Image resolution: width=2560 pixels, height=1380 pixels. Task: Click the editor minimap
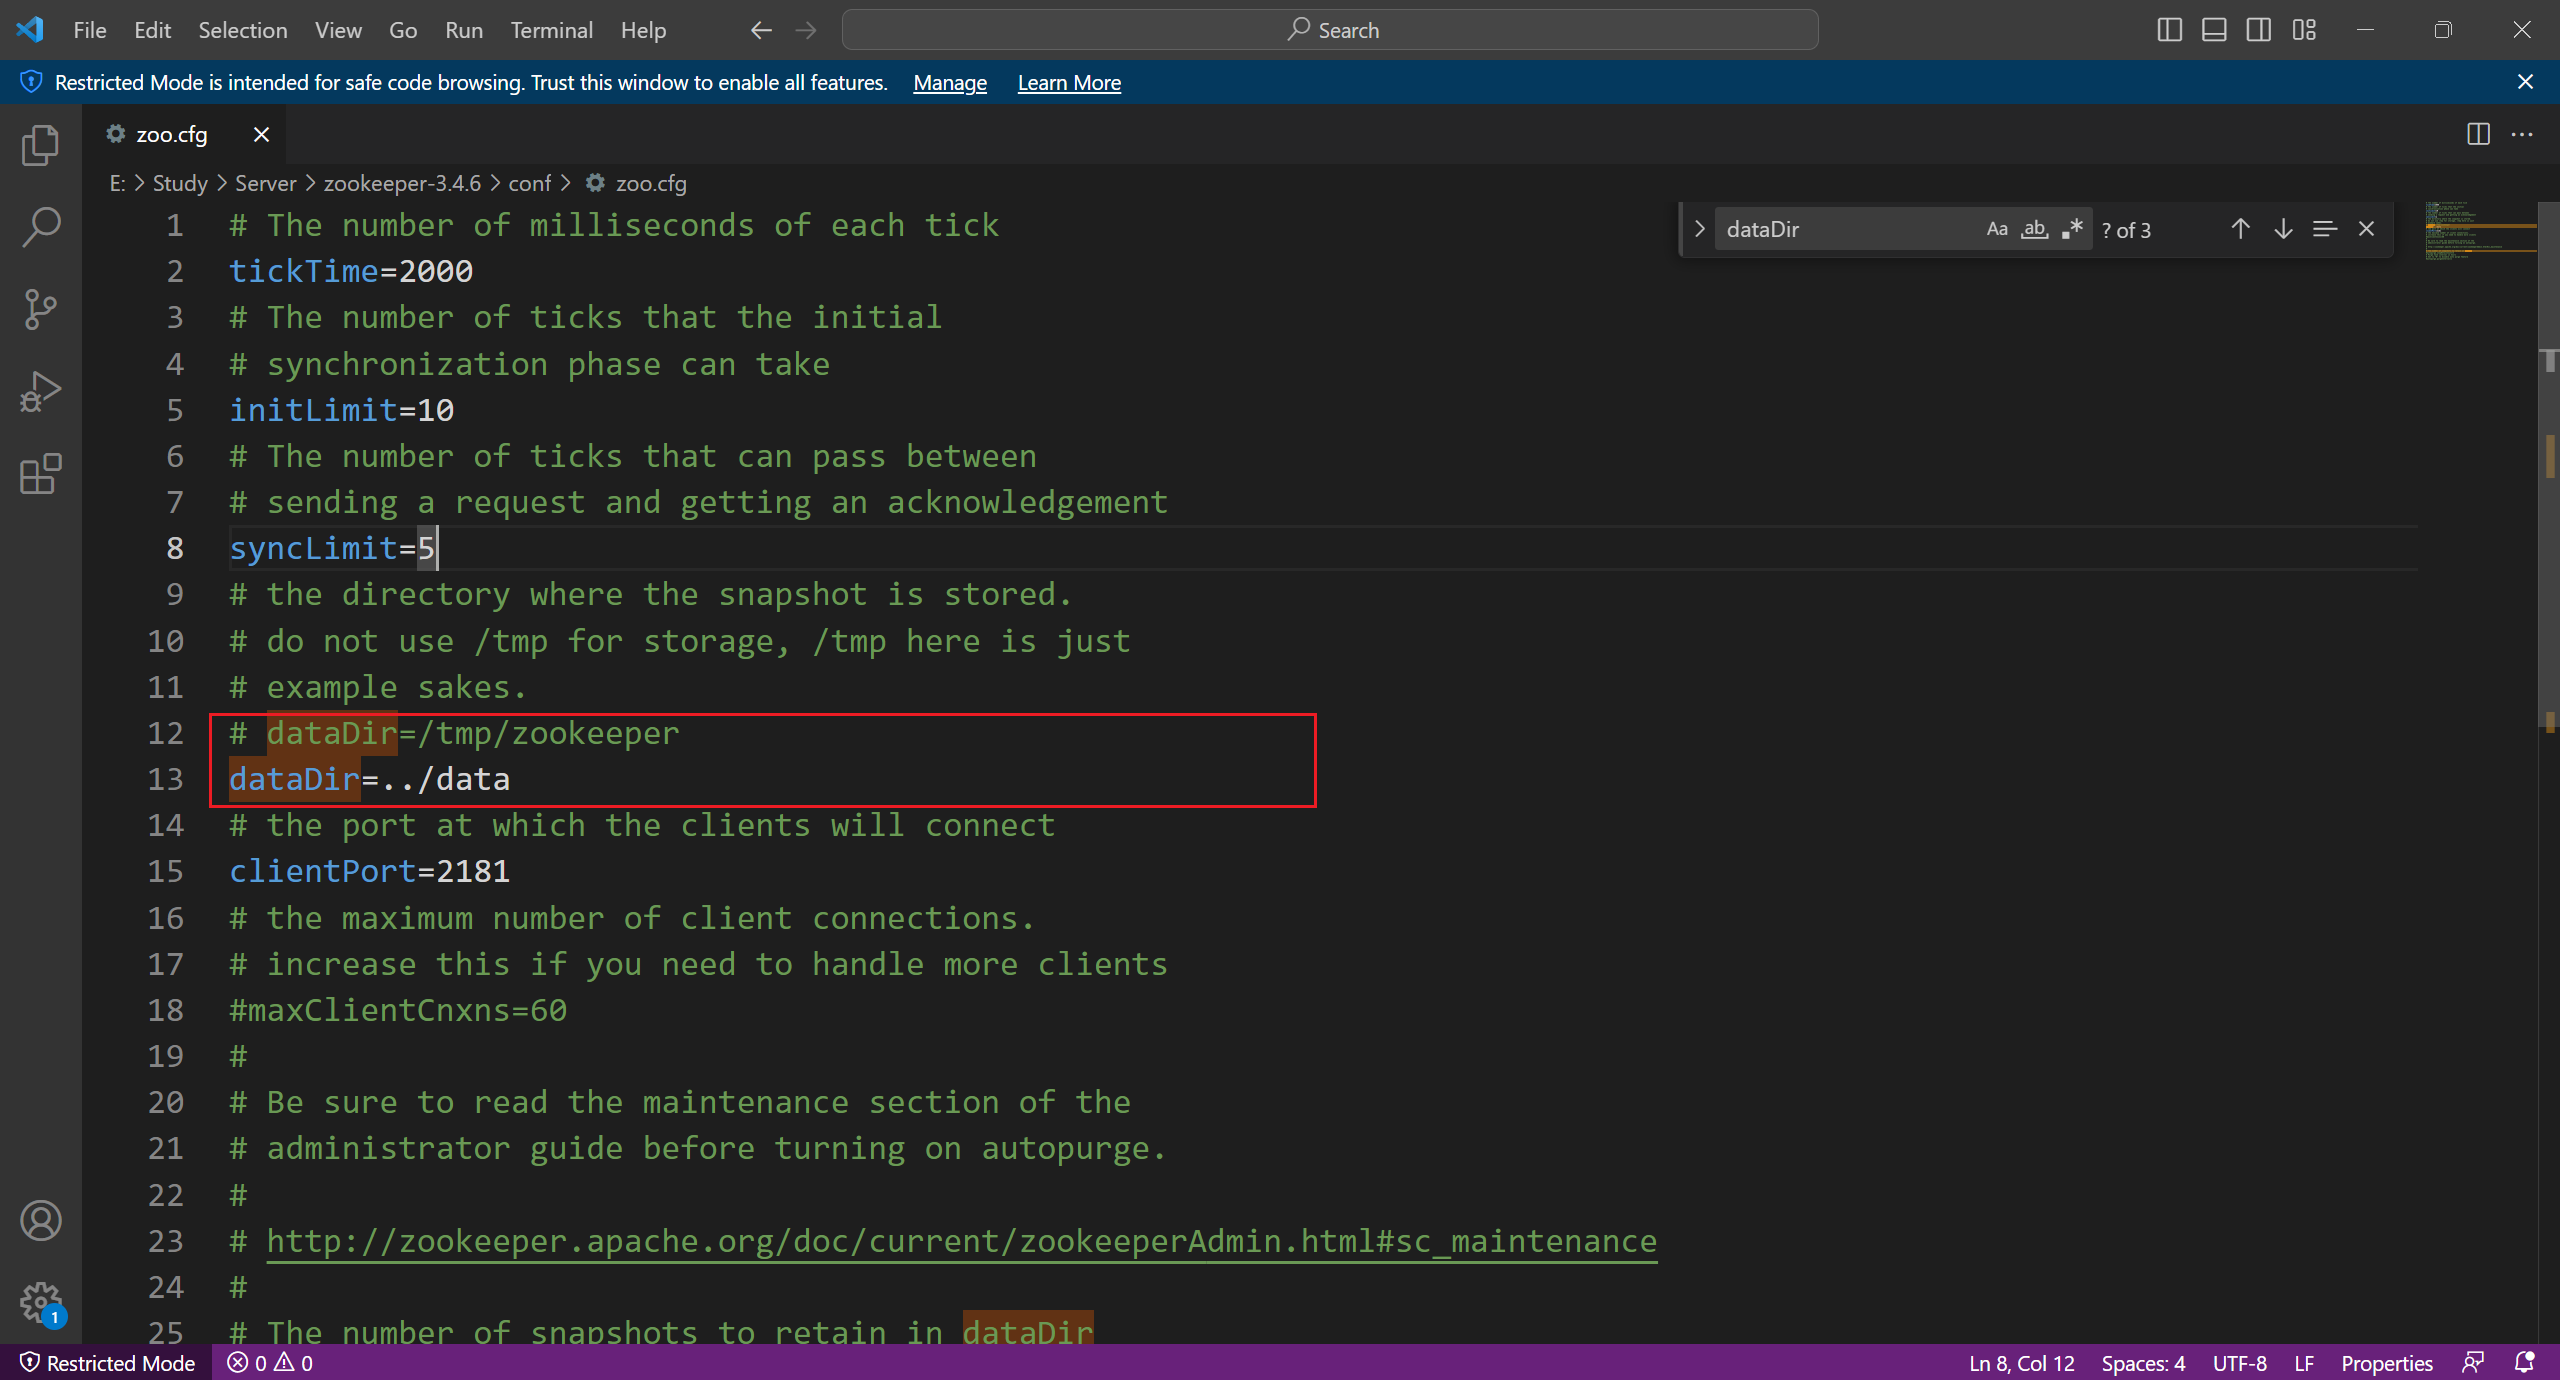coord(2480,231)
